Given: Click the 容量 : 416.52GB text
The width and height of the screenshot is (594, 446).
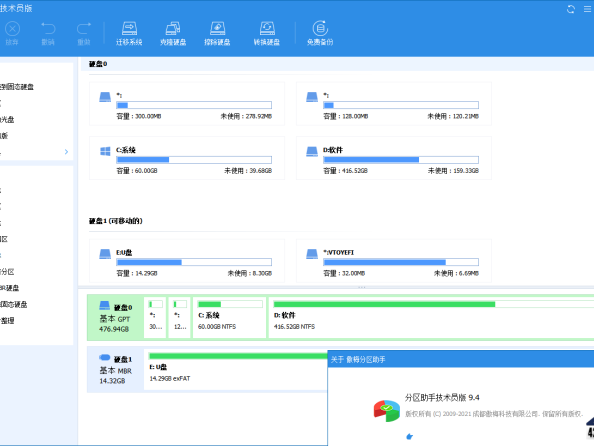Looking at the screenshot, I should point(345,171).
